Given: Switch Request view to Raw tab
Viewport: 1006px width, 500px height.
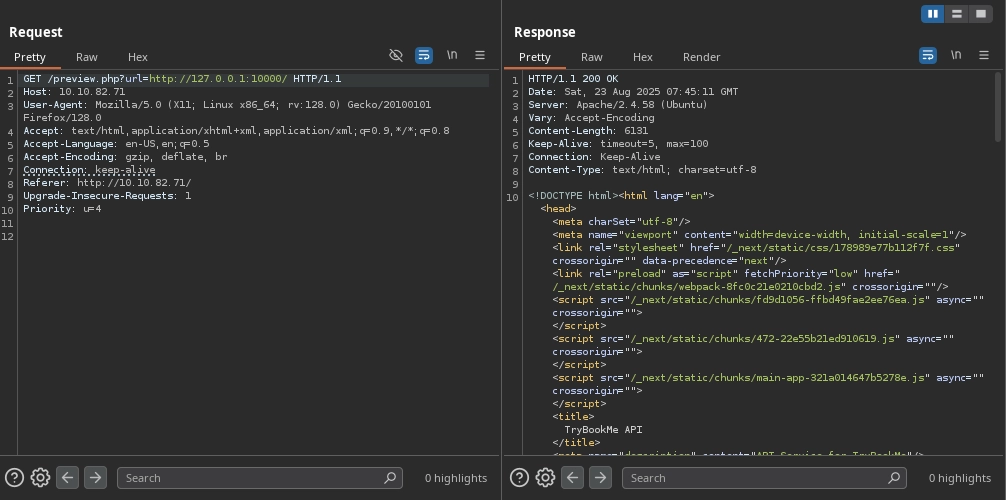Looking at the screenshot, I should coord(86,57).
